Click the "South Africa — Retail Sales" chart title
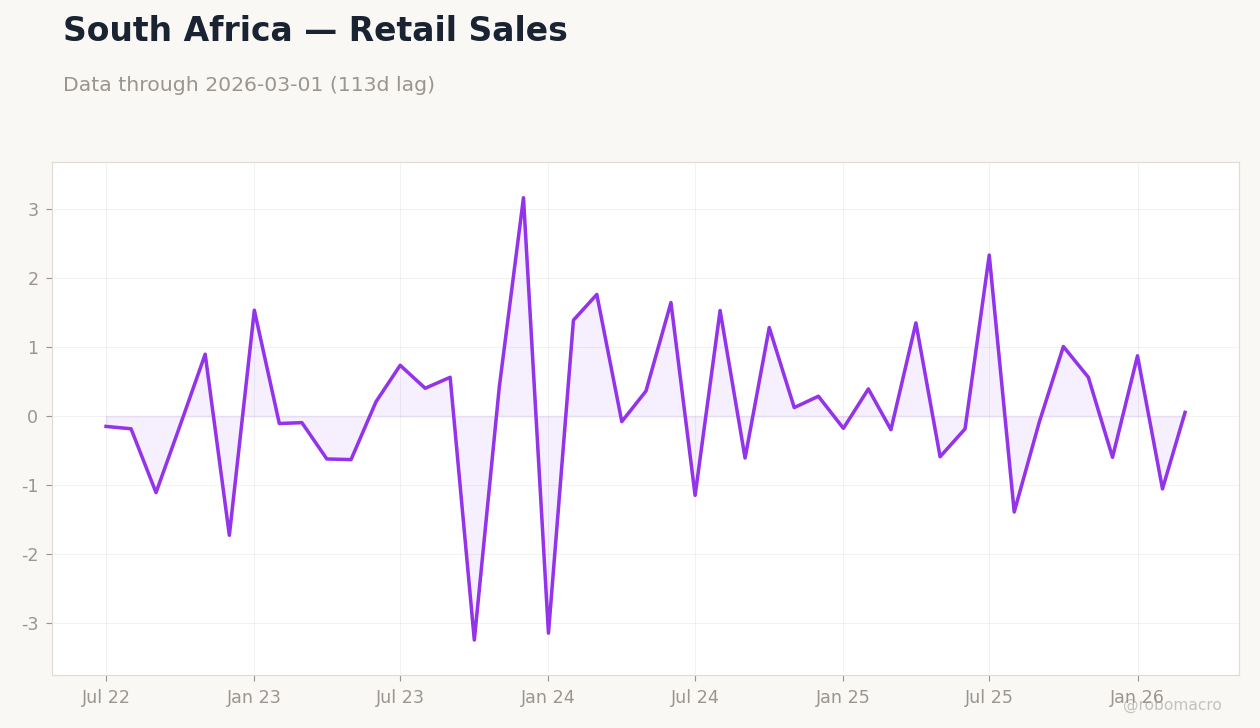The width and height of the screenshot is (1260, 728). 315,31
